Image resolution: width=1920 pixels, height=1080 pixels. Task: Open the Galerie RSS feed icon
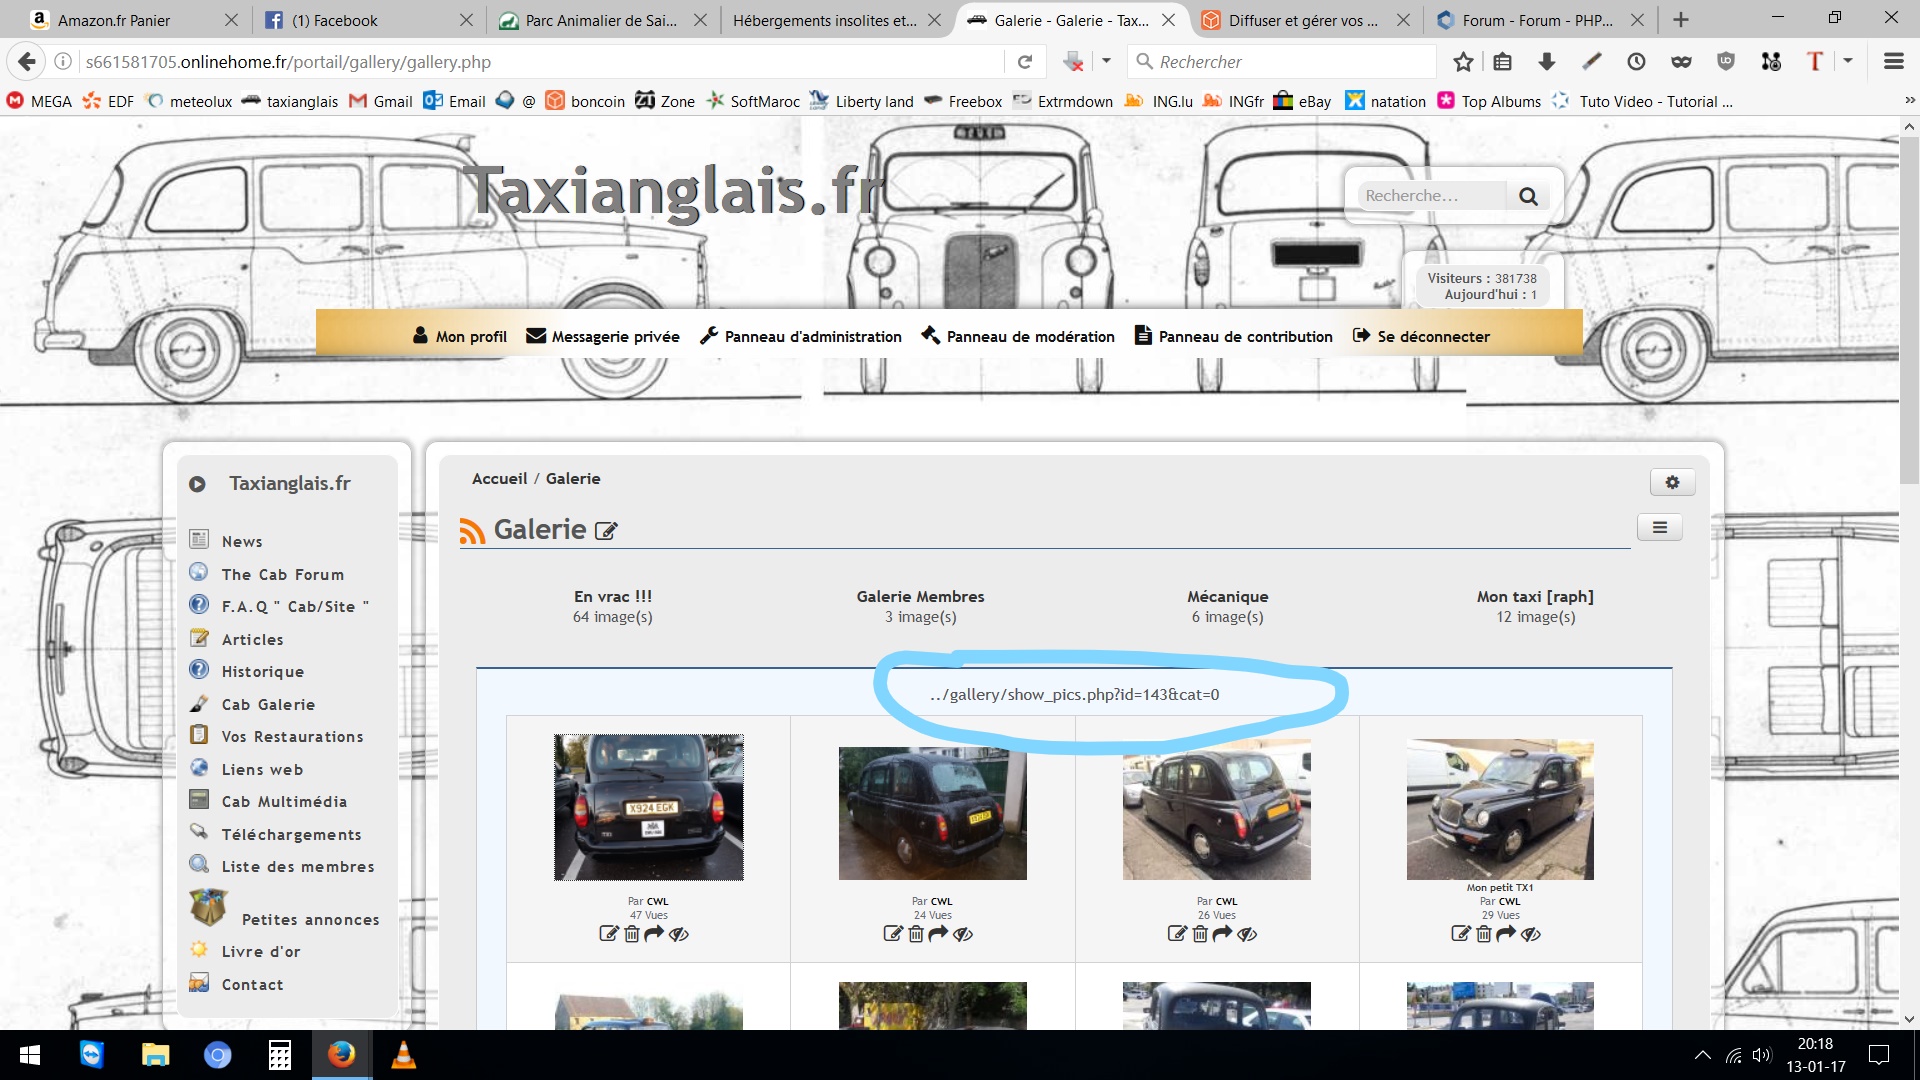point(472,531)
